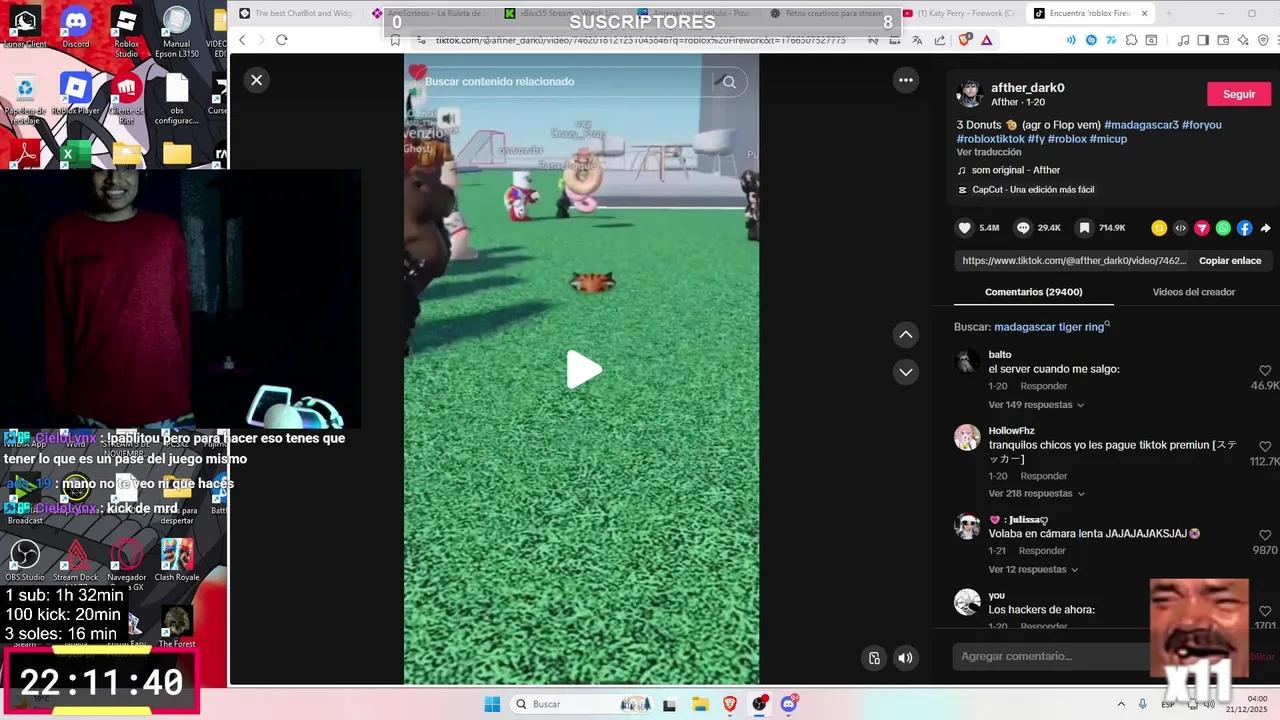1280x720 pixels.
Task: Close the TikTok video viewer overlay
Action: [257, 80]
